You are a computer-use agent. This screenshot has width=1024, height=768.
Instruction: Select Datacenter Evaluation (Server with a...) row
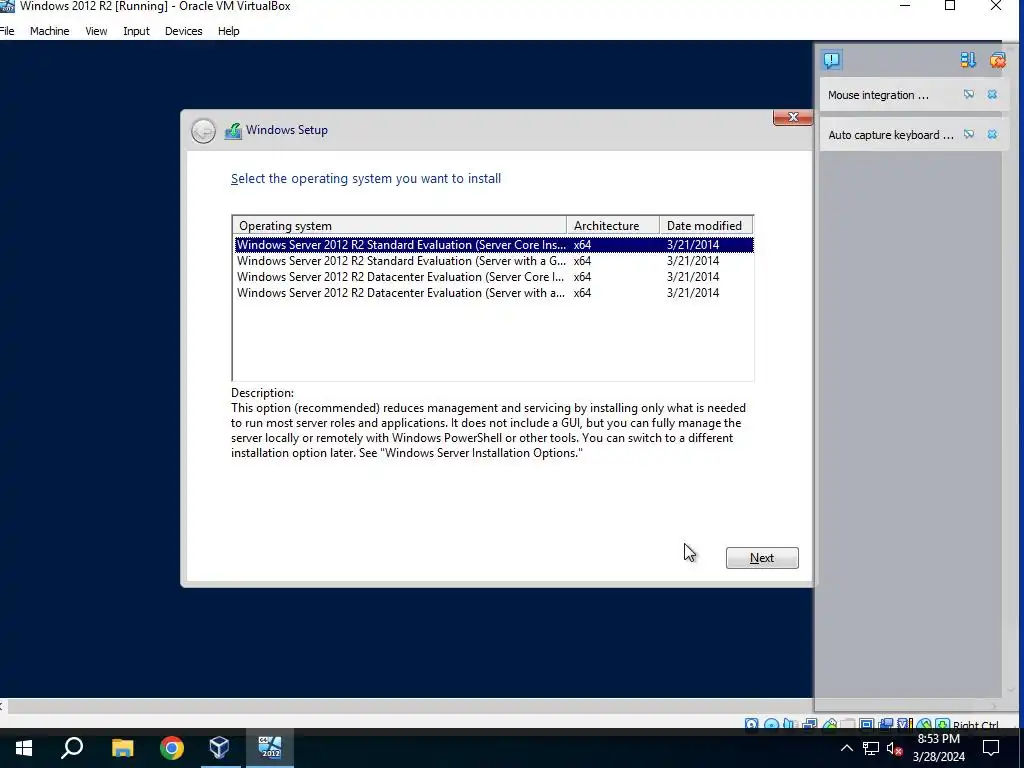coord(494,293)
